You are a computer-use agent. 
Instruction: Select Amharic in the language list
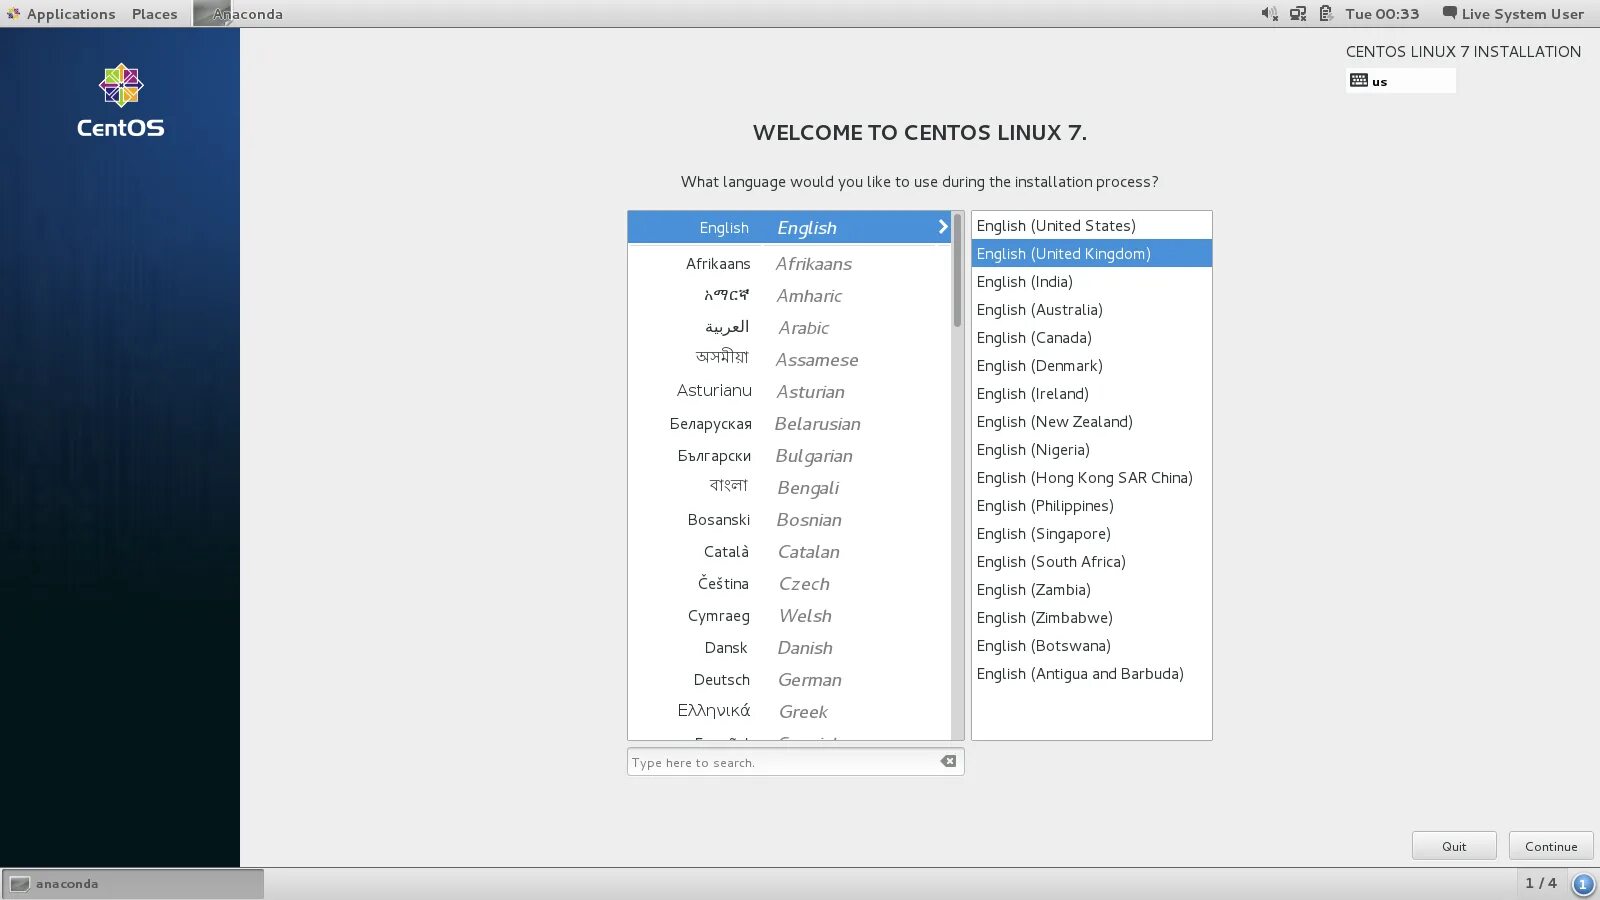789,296
